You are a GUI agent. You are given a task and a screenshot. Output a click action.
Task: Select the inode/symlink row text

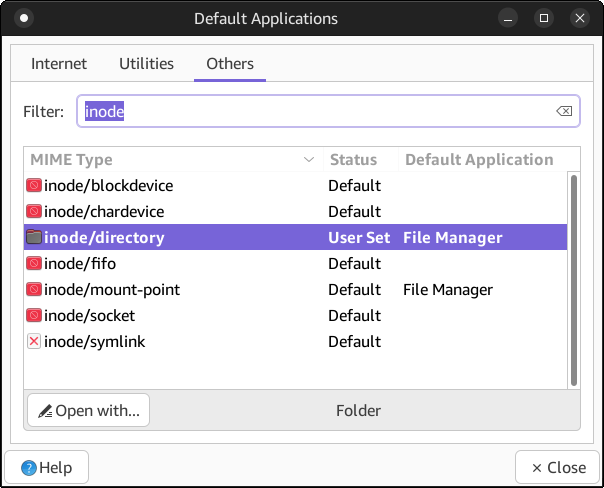94,342
